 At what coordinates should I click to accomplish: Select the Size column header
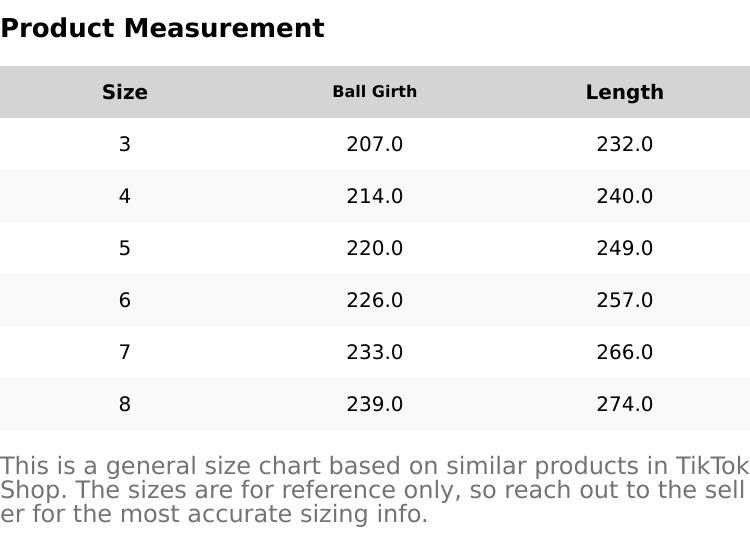[x=125, y=92]
